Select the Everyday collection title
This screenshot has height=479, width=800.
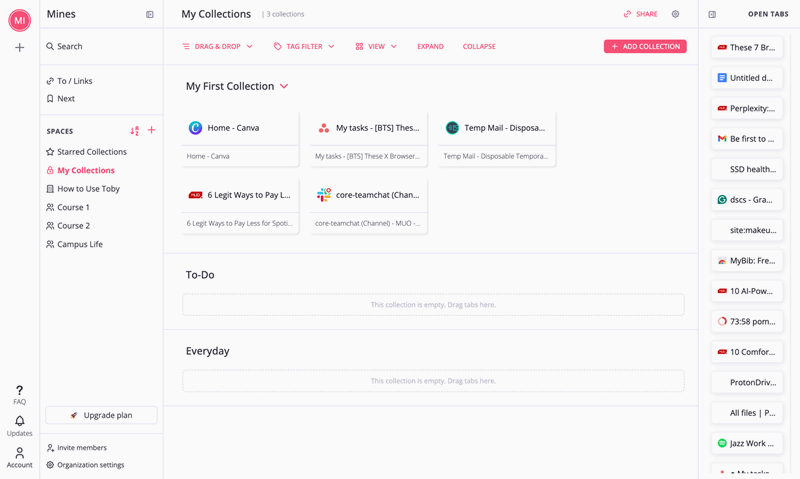coord(208,351)
